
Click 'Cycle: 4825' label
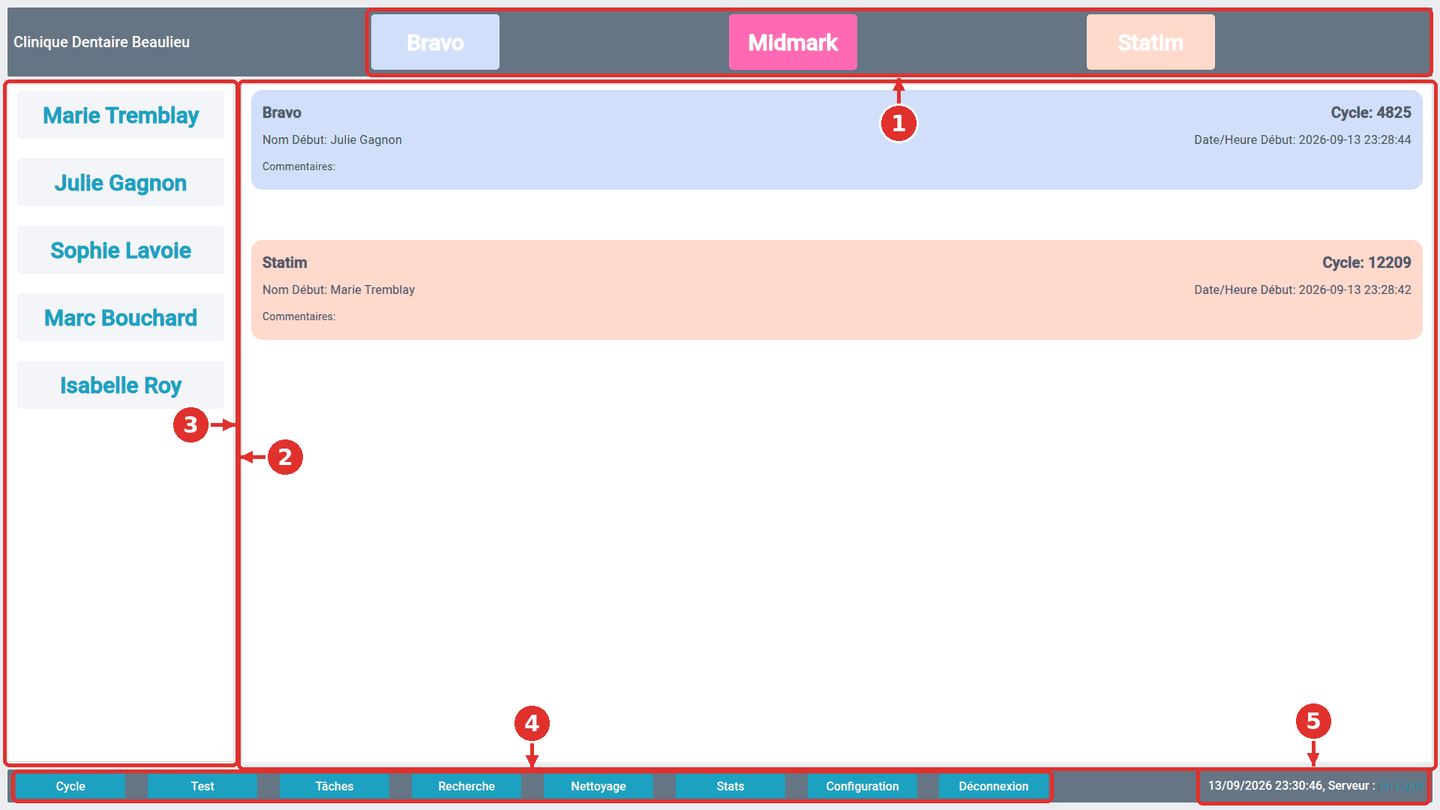click(1371, 113)
